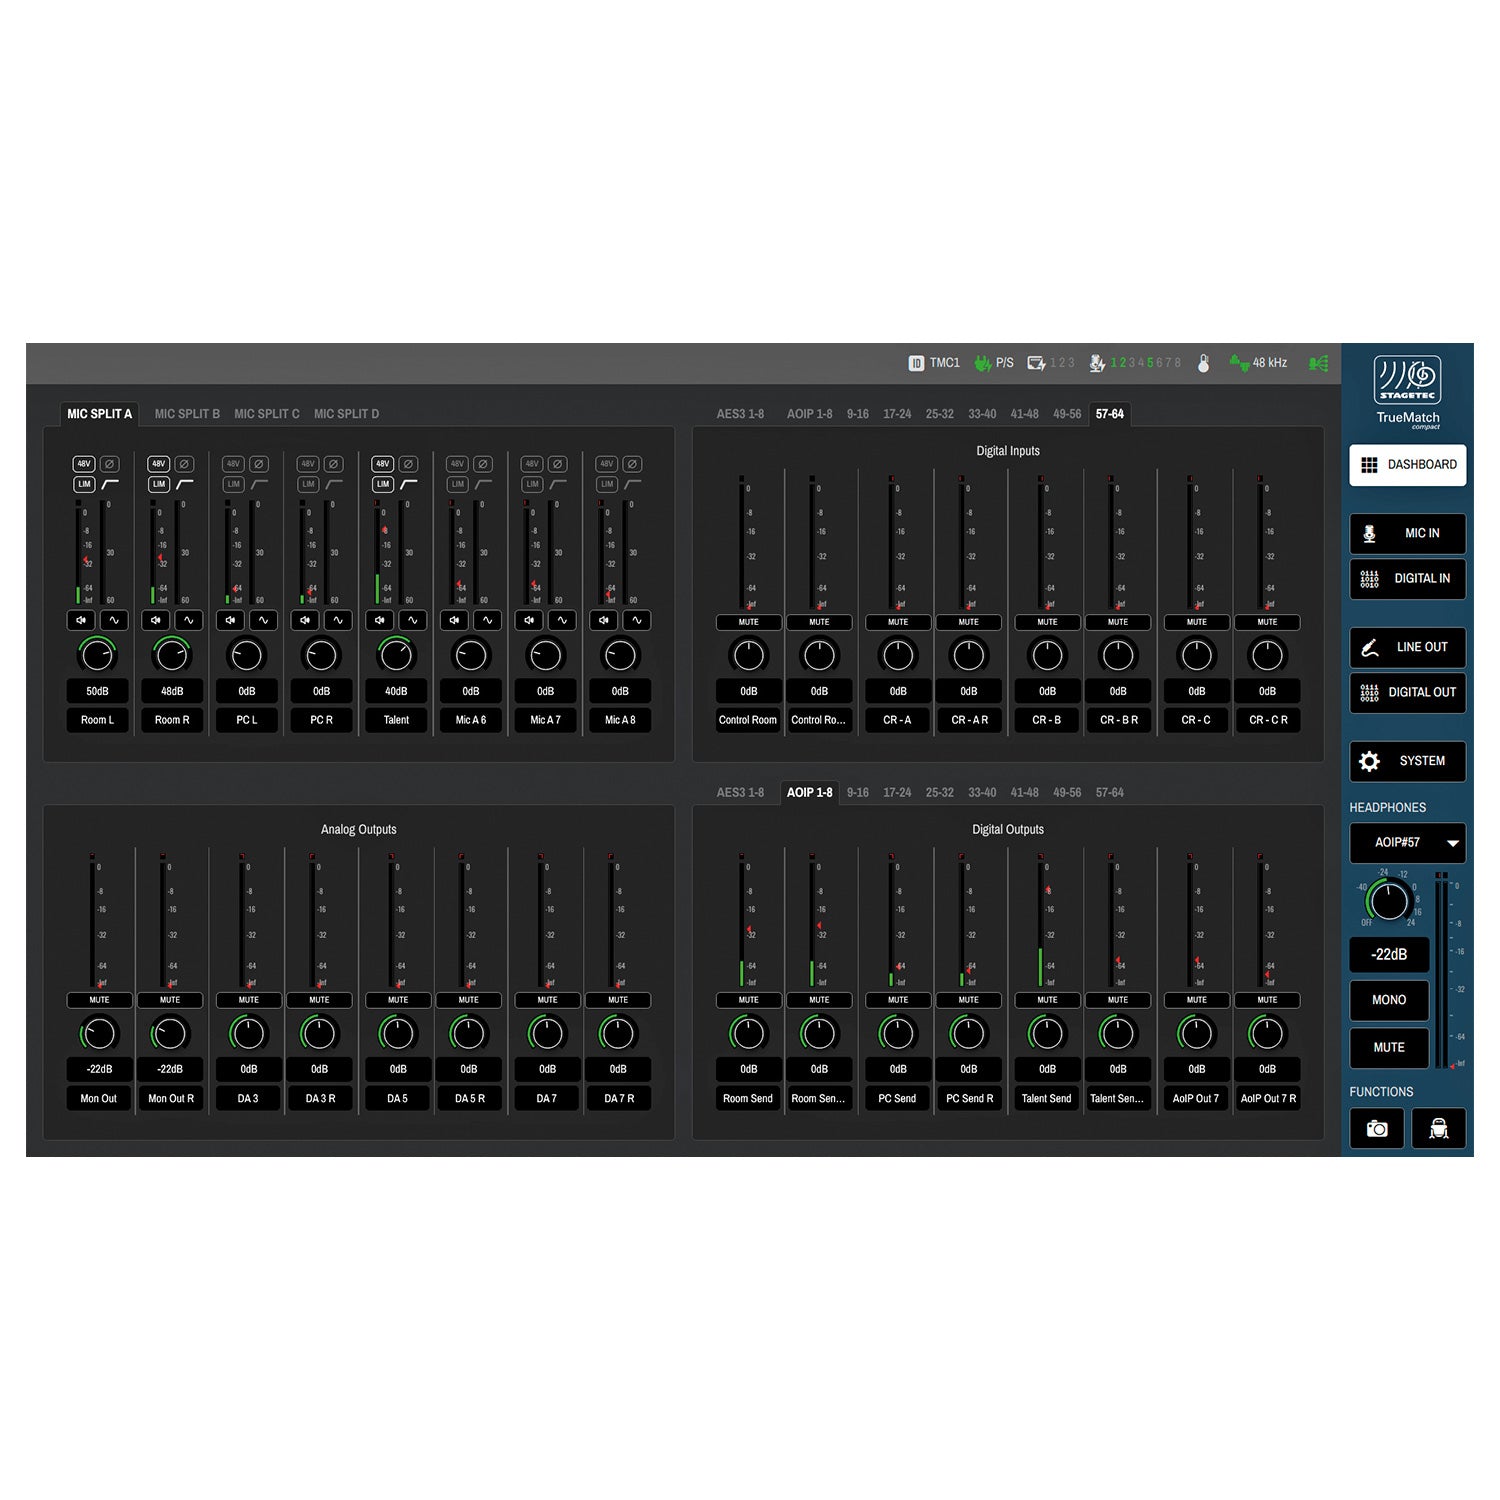The image size is (1500, 1500).
Task: Switch to MIC SPLIT C tab
Action: [x=267, y=414]
